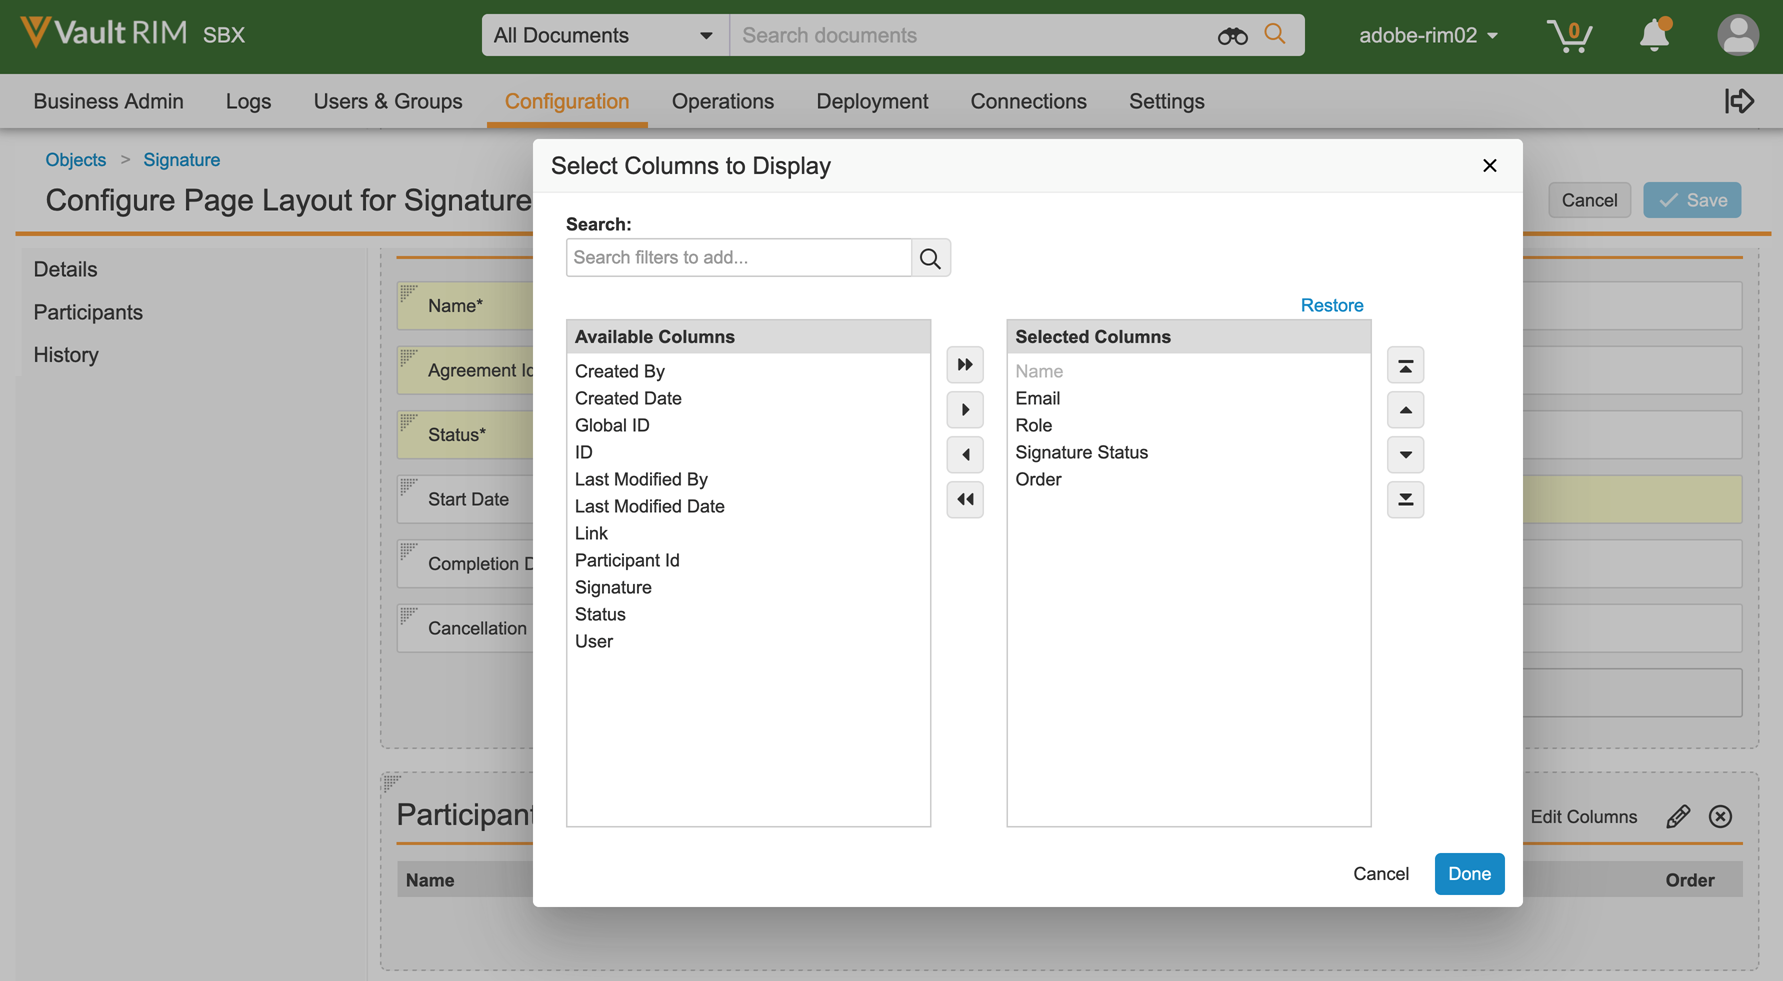Remove a column using the left-arrow button

point(964,454)
